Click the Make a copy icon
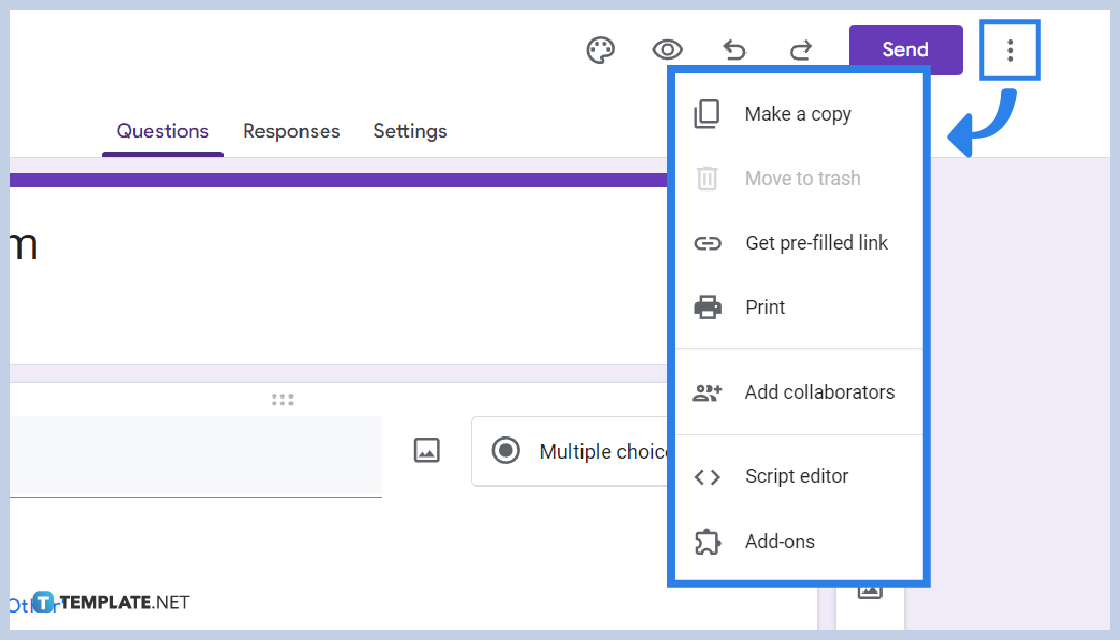The width and height of the screenshot is (1120, 640). (x=707, y=114)
